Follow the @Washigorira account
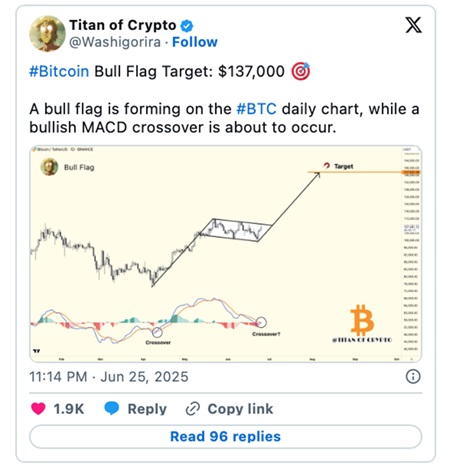Viewport: 453px width, 475px height. pyautogui.click(x=195, y=42)
